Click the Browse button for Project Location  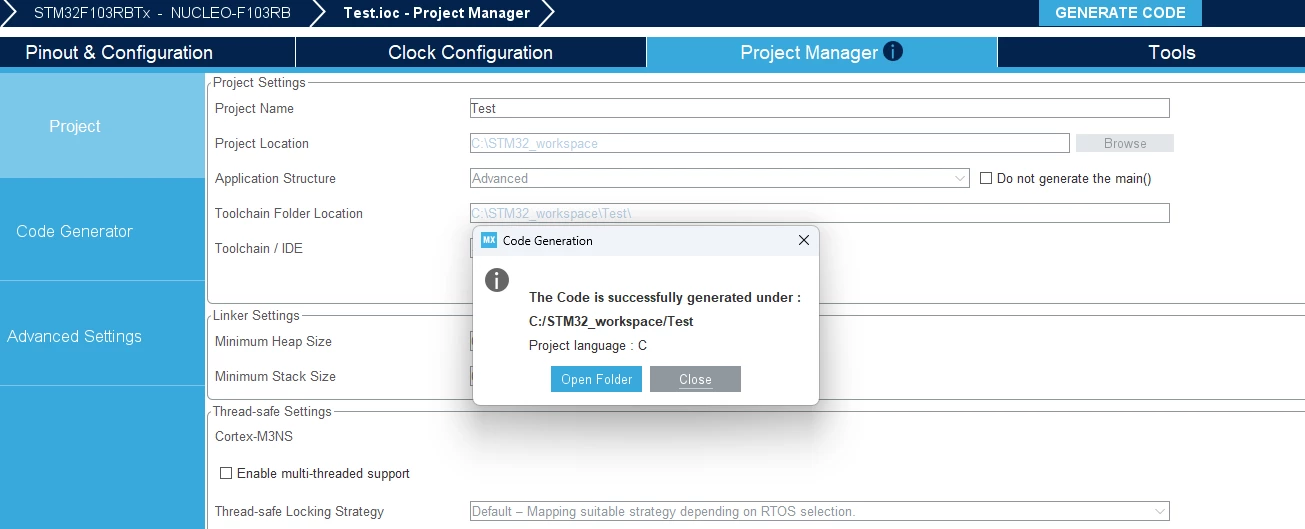[x=1125, y=143]
